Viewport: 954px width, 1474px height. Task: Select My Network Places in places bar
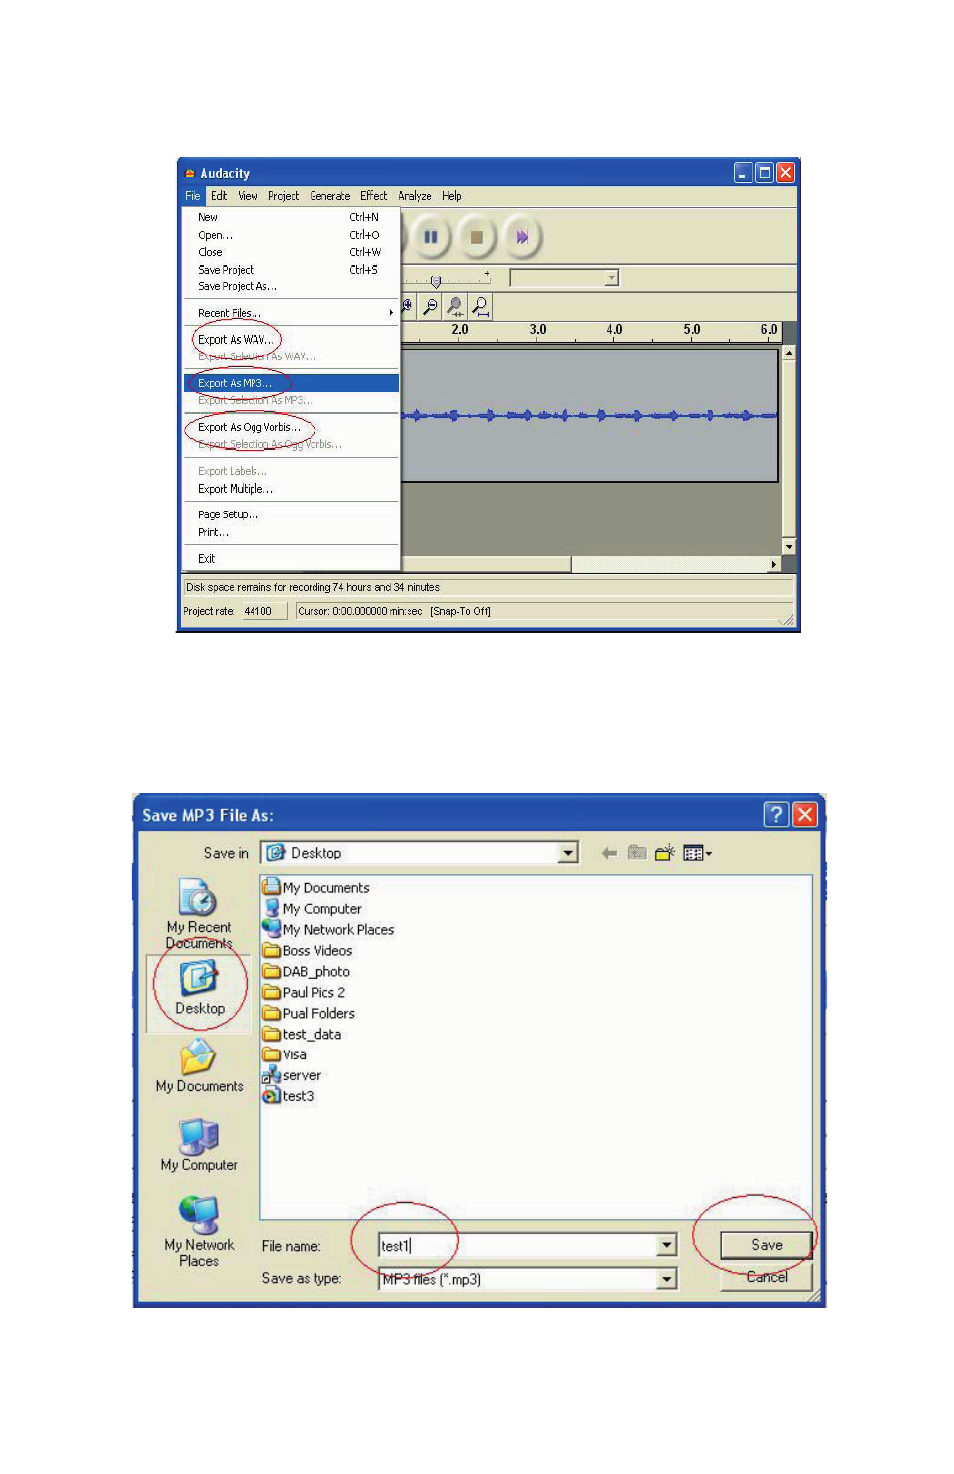click(x=199, y=1232)
